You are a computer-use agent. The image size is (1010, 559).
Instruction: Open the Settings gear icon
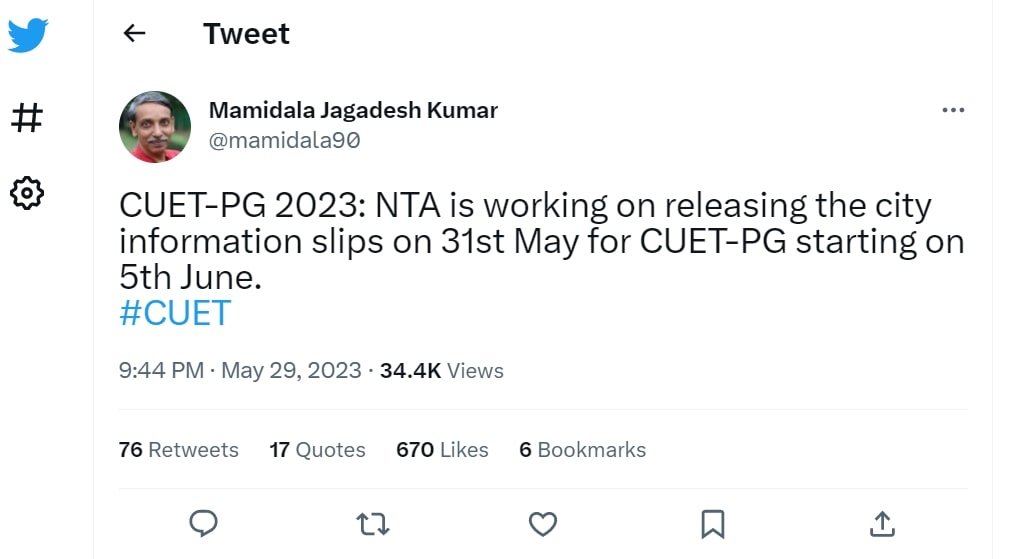coord(27,193)
